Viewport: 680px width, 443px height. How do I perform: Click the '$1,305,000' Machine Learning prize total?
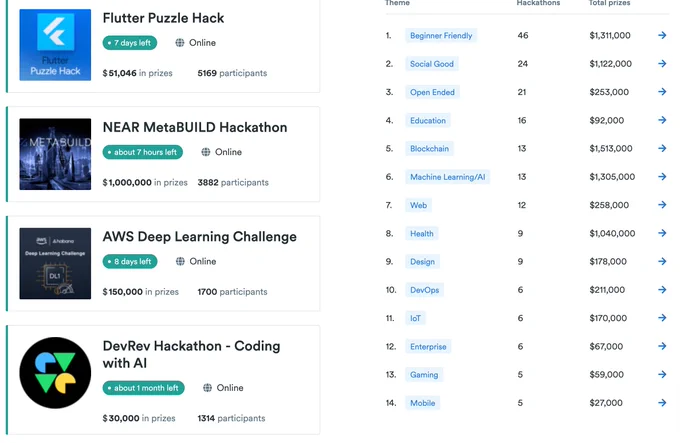(x=612, y=177)
